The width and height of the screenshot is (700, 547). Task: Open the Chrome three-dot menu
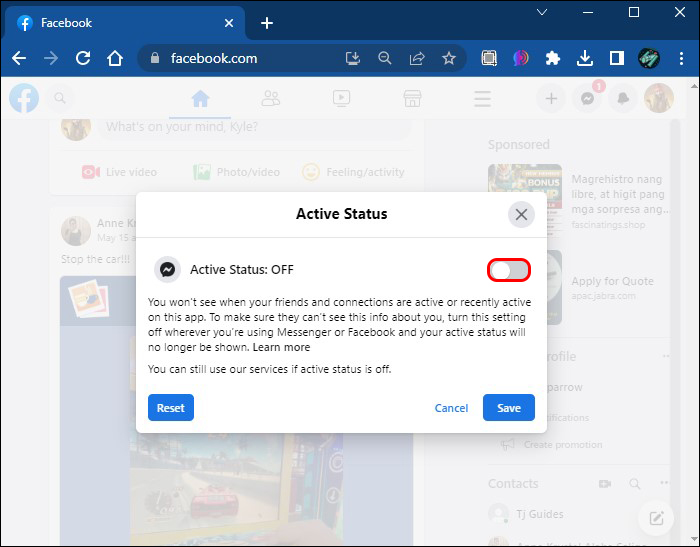(681, 58)
